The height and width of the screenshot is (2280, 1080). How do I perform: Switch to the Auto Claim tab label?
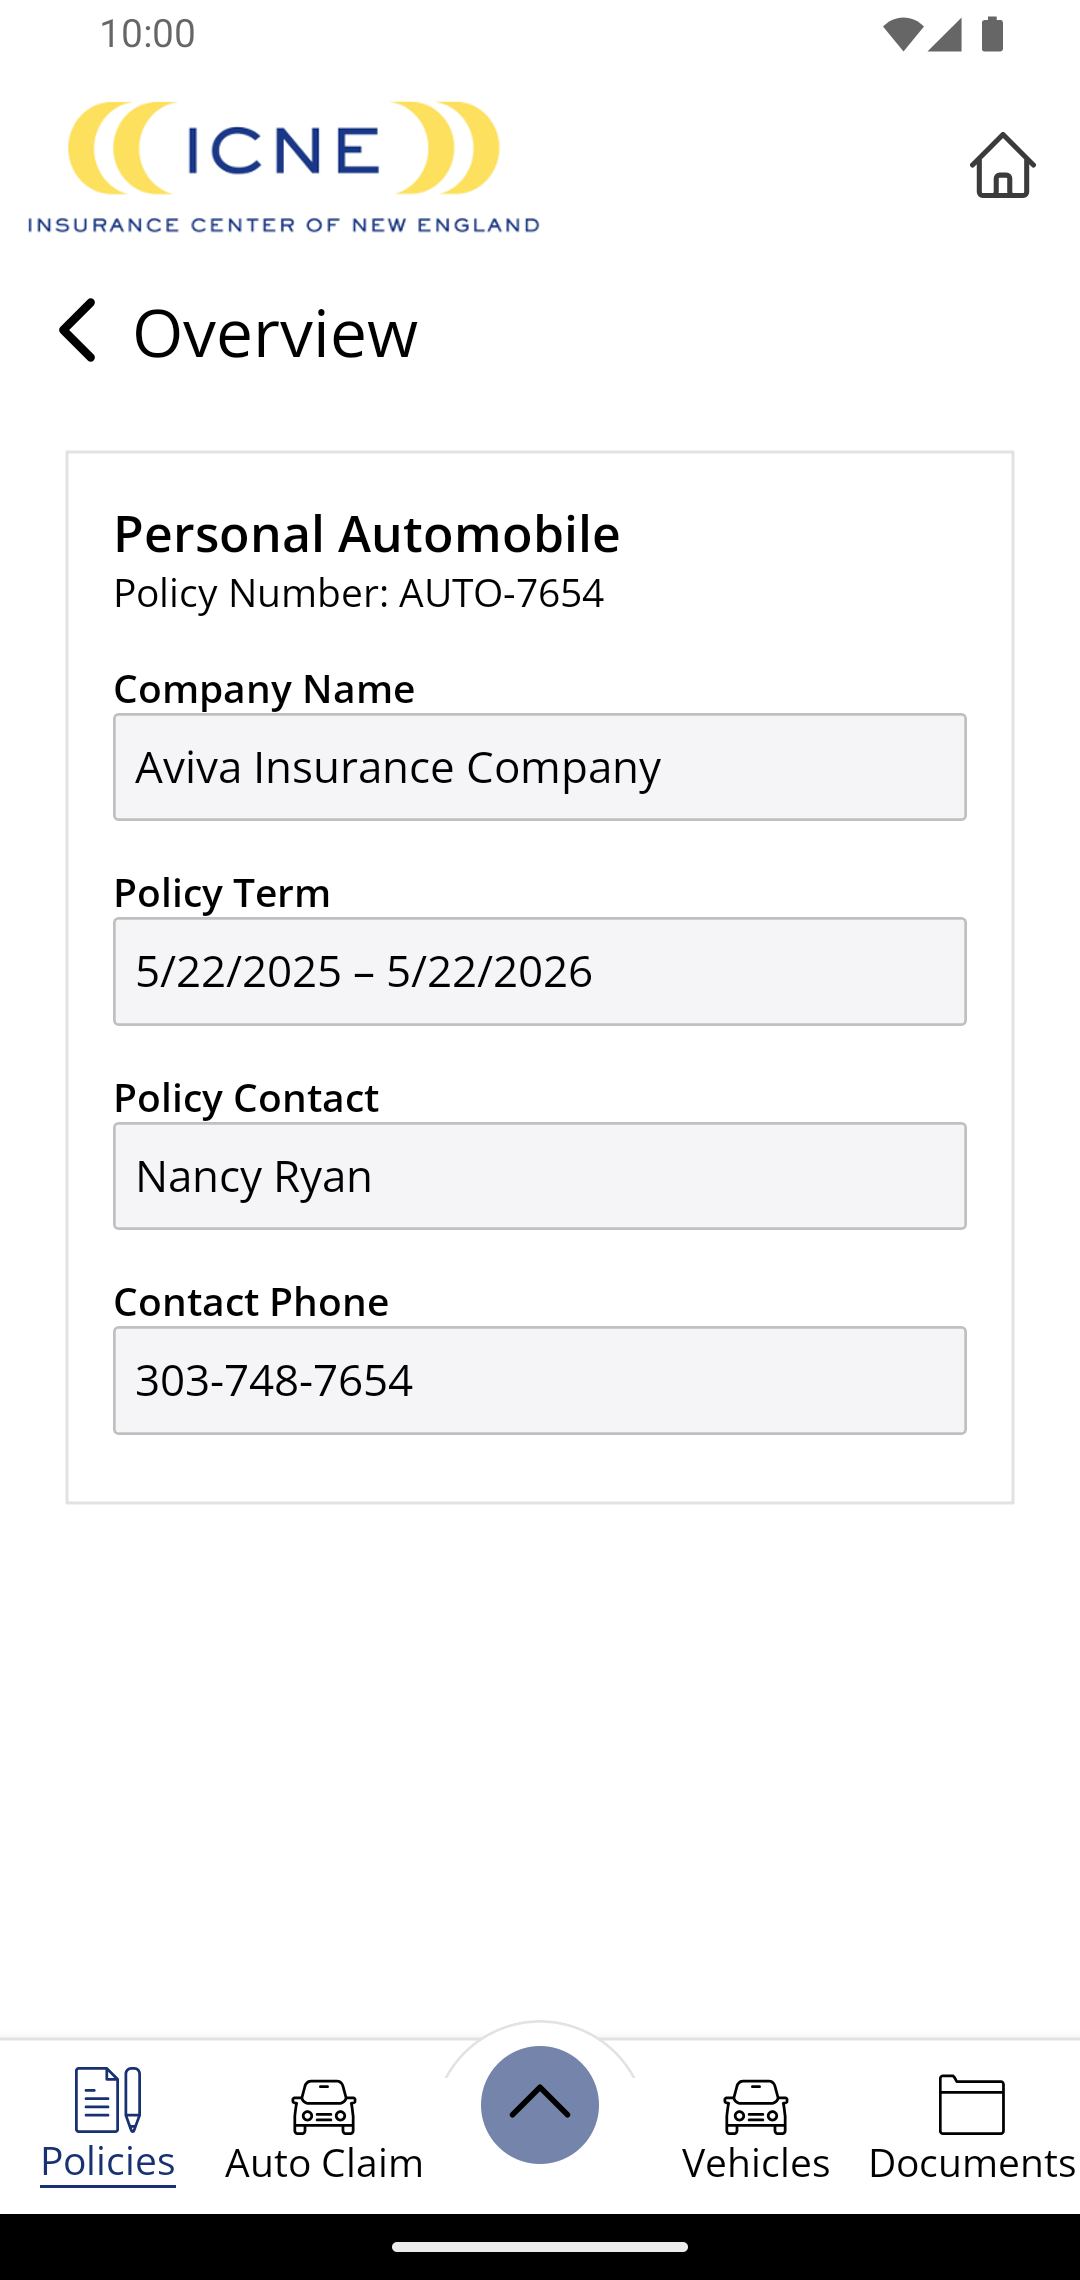324,2163
